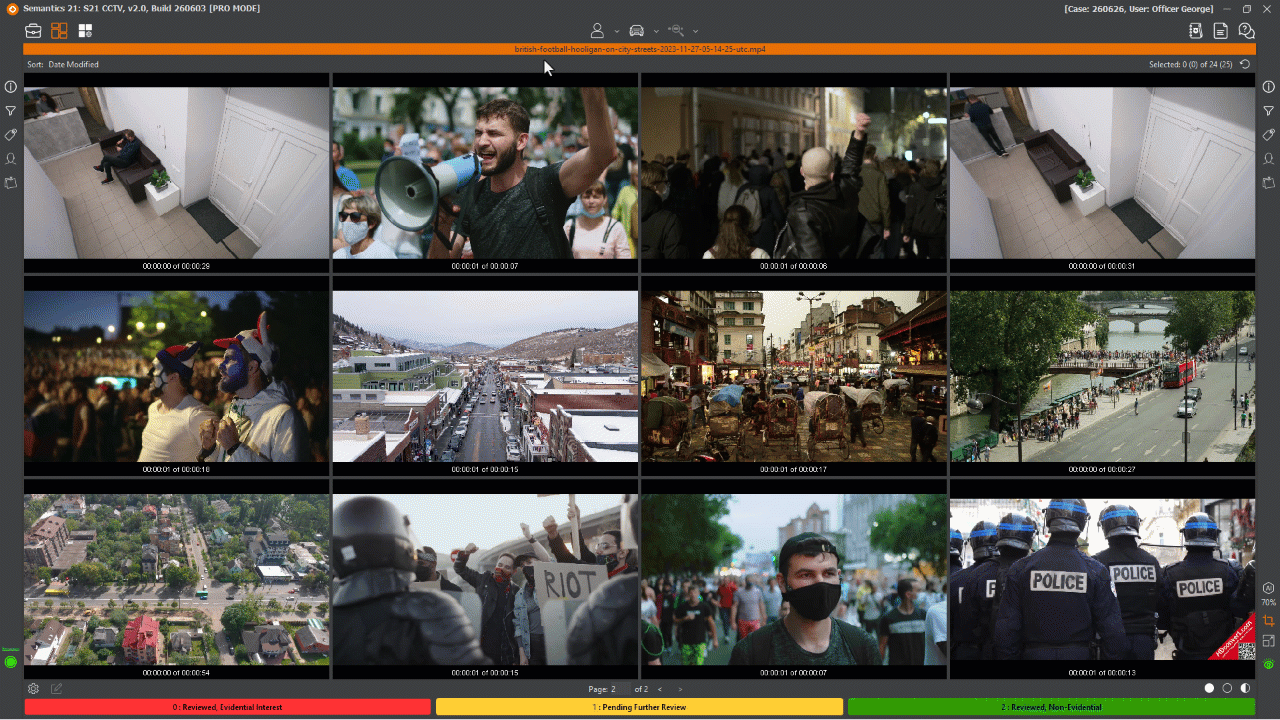Toggle the green eye visibility icon
Screen dimensions: 1280x720
click(1268, 664)
